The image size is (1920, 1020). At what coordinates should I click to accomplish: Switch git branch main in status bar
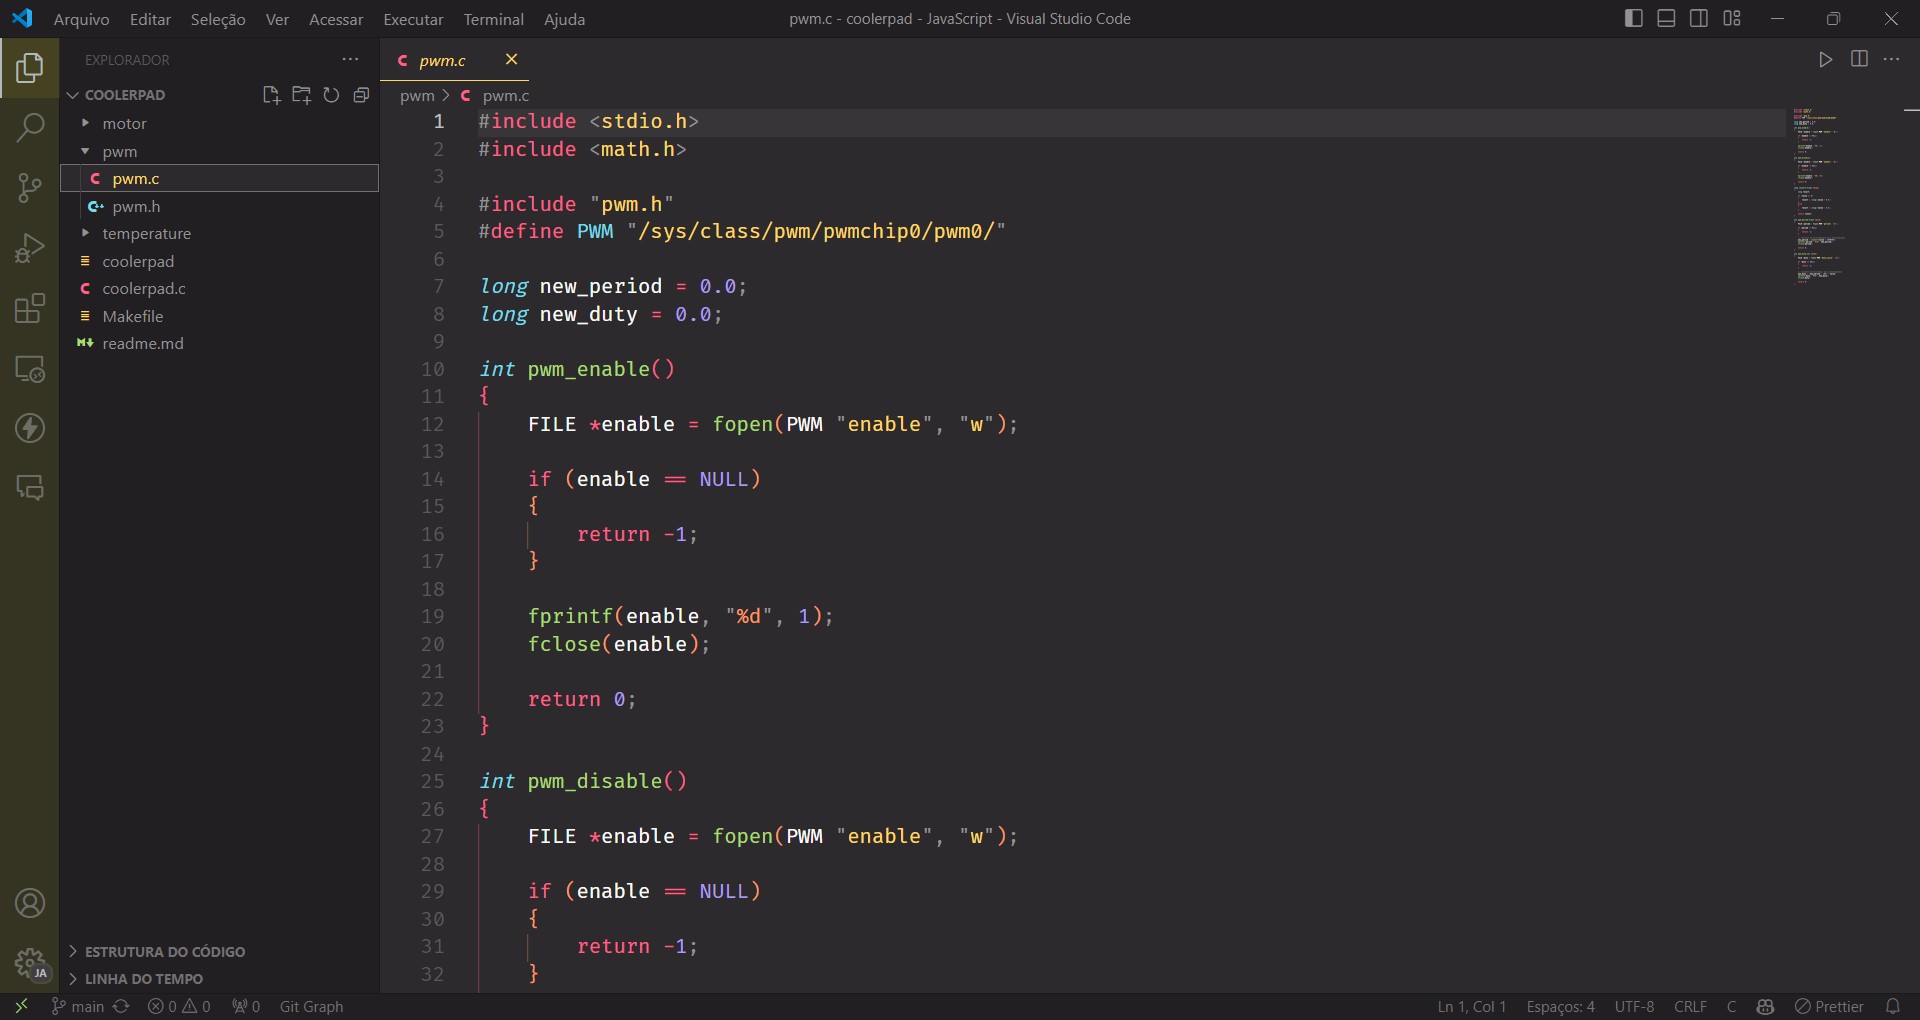[x=78, y=1006]
